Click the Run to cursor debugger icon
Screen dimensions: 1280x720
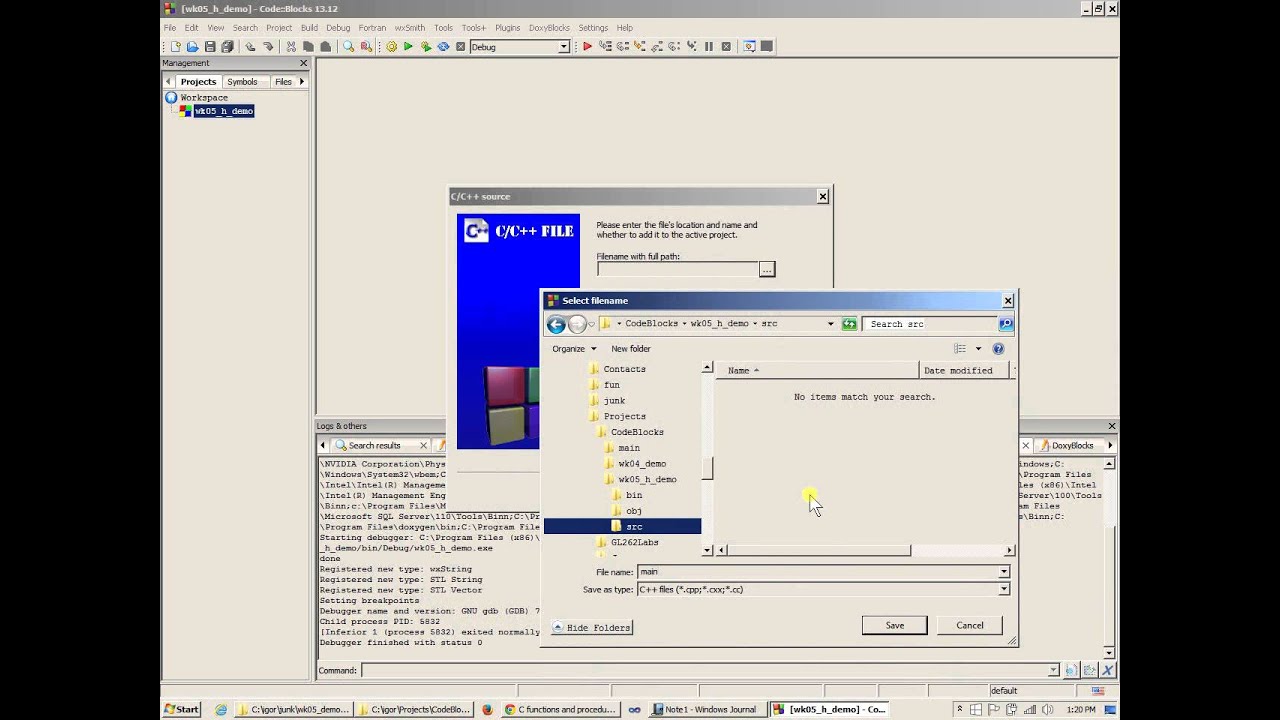[x=605, y=46]
